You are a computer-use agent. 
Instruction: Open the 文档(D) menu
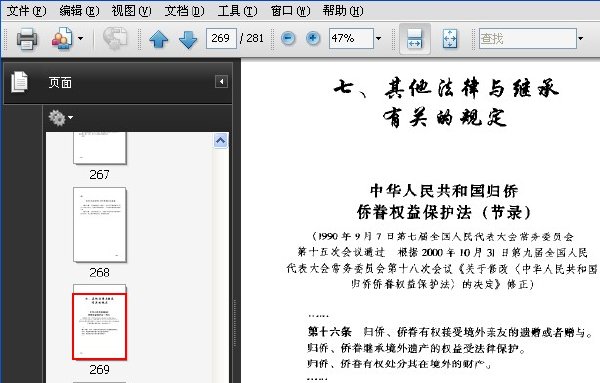[x=184, y=11]
